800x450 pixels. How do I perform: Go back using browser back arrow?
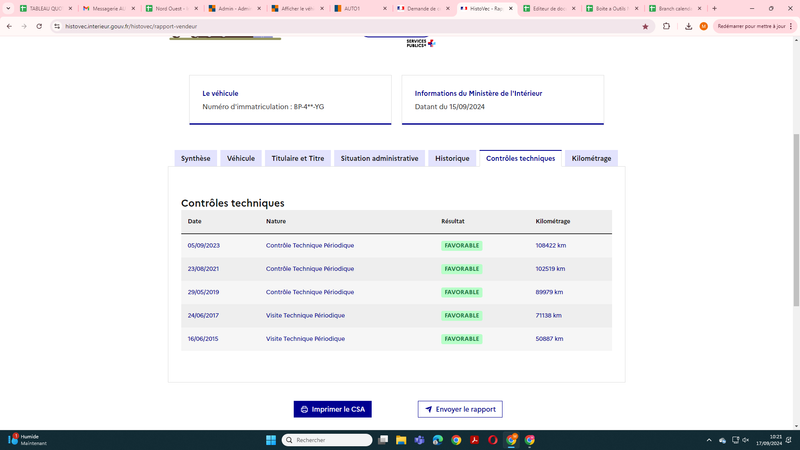tap(9, 26)
